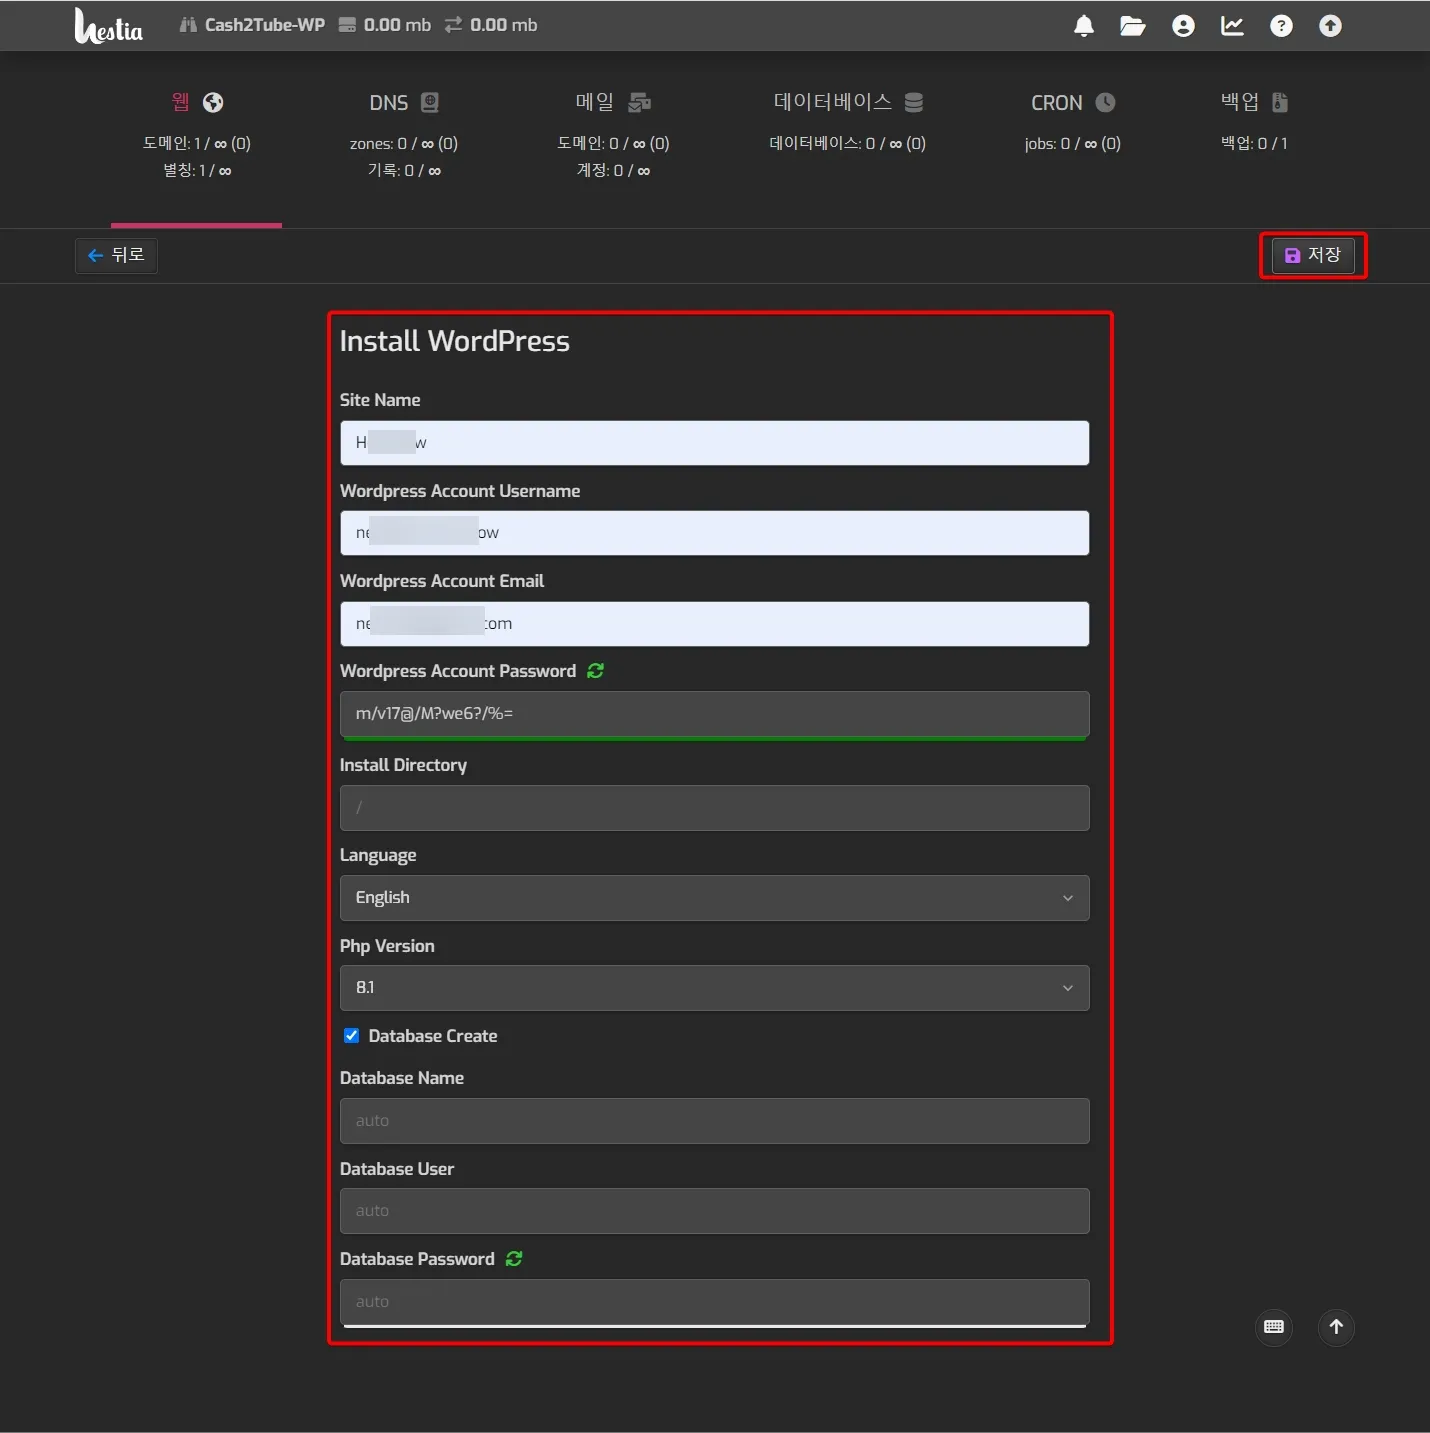This screenshot has height=1433, width=1430.
Task: Click the 저장 save button
Action: tap(1312, 255)
